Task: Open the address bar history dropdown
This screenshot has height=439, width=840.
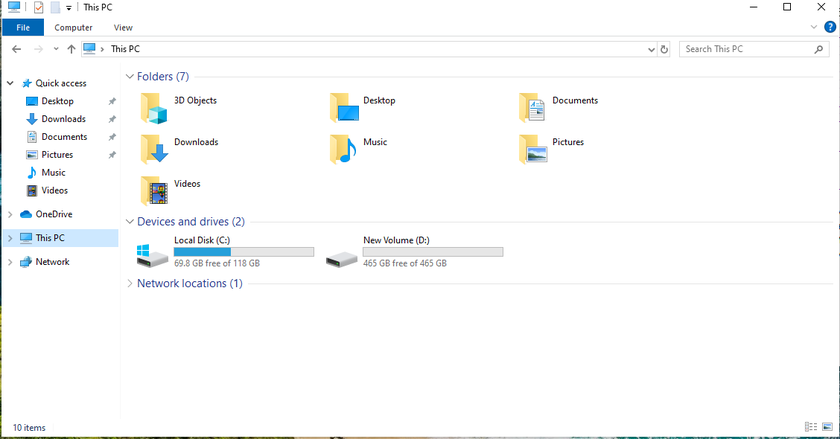Action: pyautogui.click(x=651, y=49)
